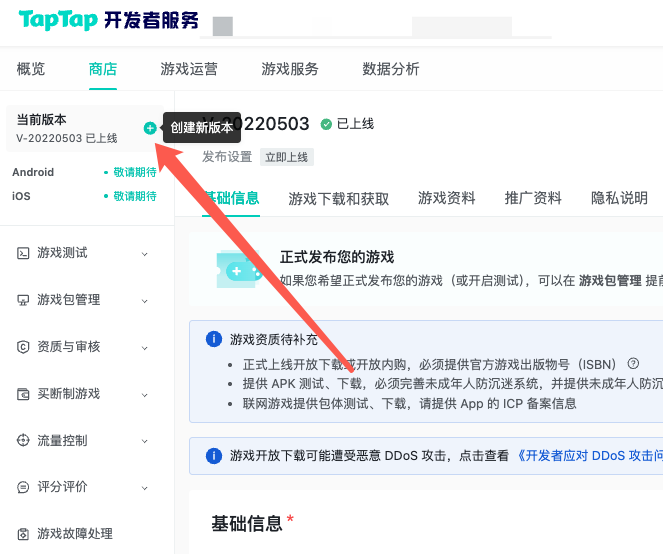
Task: Click the 流量控制 target icon
Action: pyautogui.click(x=23, y=441)
